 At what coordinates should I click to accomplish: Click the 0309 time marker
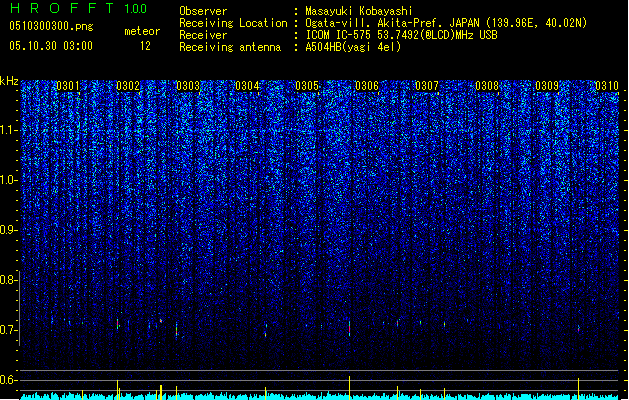[x=547, y=86]
